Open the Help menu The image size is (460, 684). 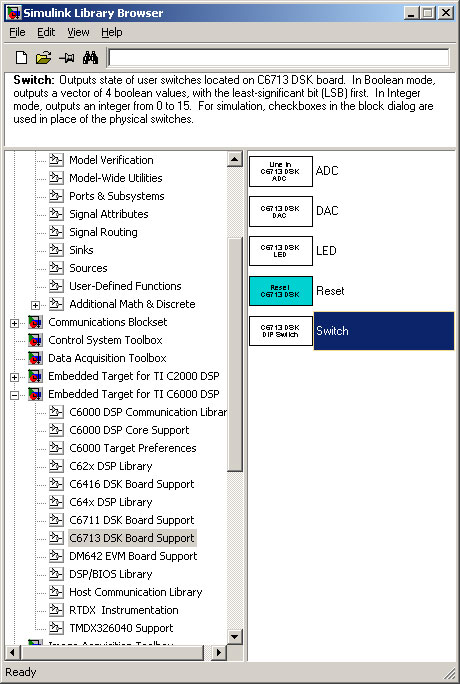[112, 32]
